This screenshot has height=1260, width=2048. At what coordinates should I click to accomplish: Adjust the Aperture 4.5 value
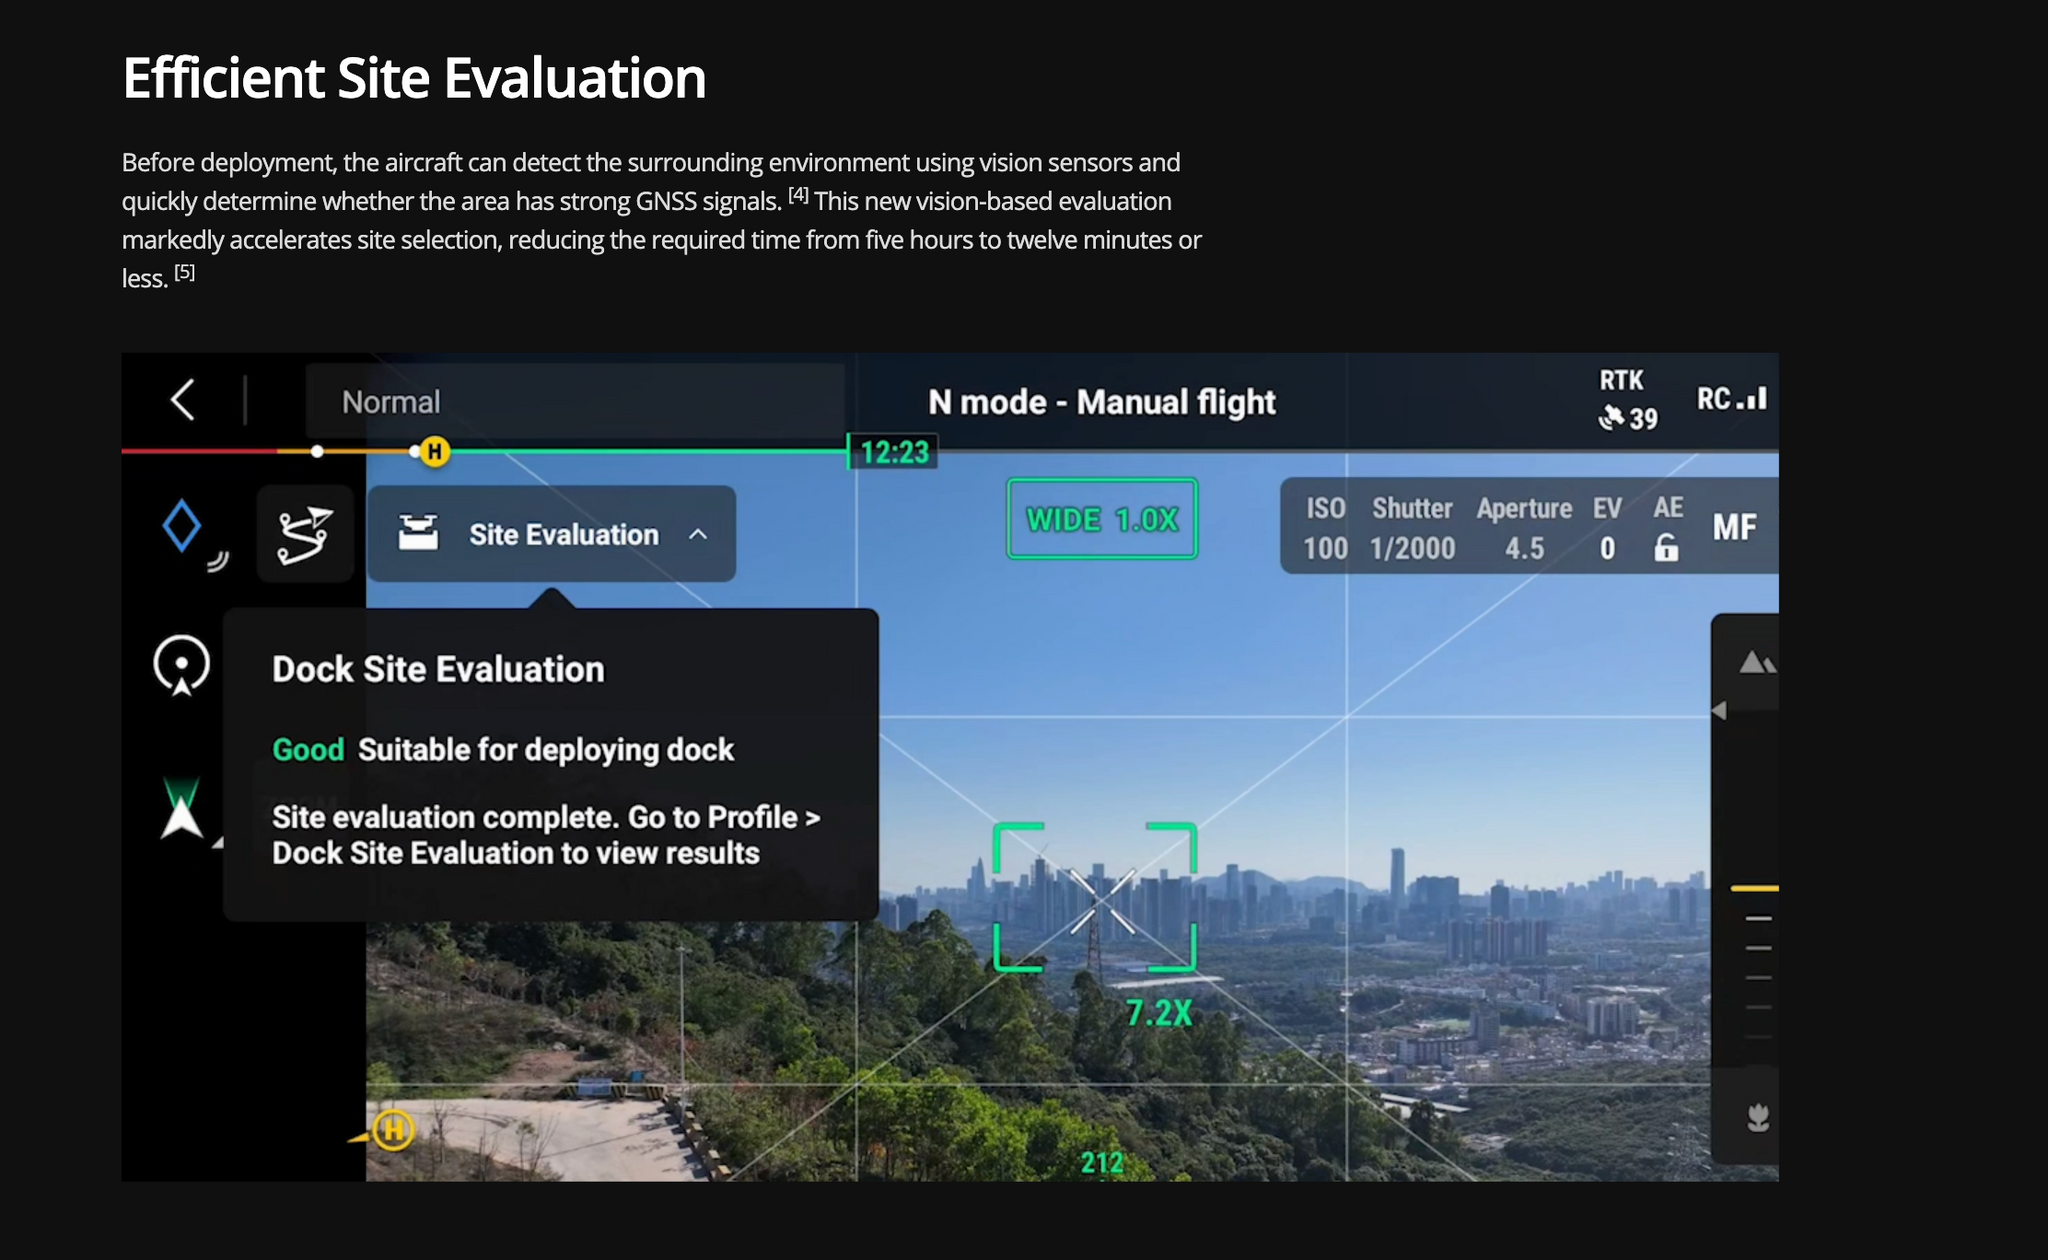click(x=1524, y=528)
